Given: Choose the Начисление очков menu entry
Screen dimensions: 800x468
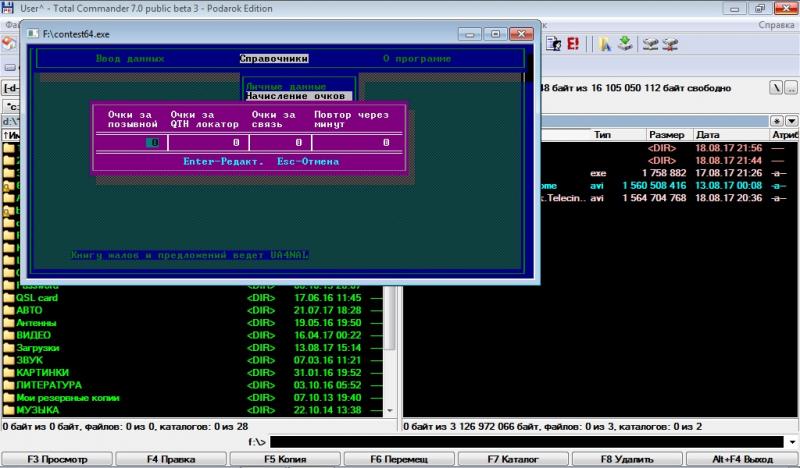Looking at the screenshot, I should tap(299, 97).
